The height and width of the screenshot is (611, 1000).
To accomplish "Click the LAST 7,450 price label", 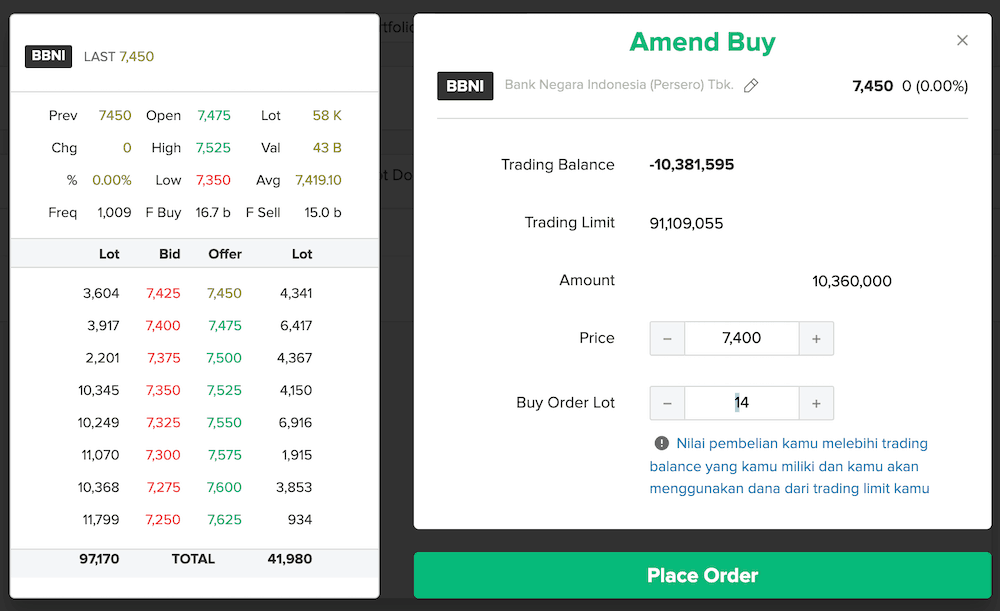I will click(118, 56).
